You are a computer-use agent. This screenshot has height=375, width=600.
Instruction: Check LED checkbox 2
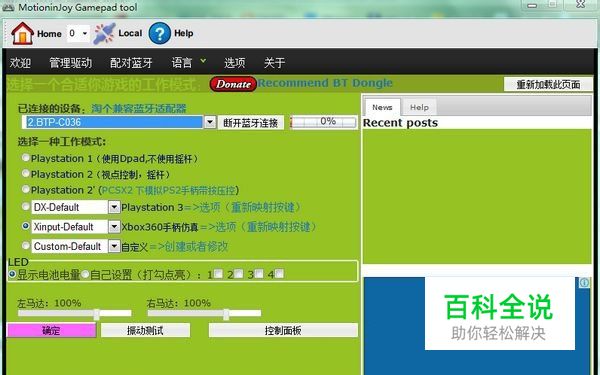pyautogui.click(x=238, y=274)
